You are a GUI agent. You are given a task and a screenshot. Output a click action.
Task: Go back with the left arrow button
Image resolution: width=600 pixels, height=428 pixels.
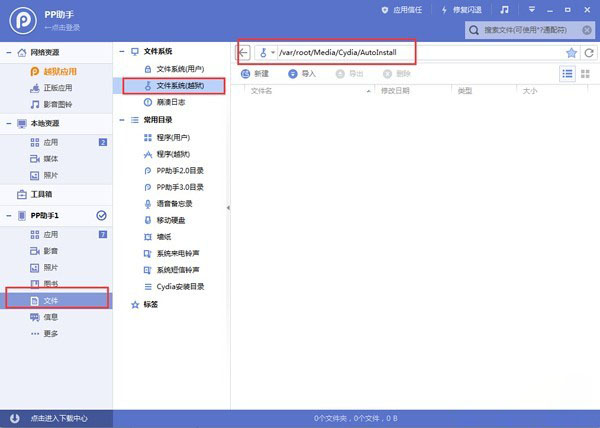[x=243, y=53]
